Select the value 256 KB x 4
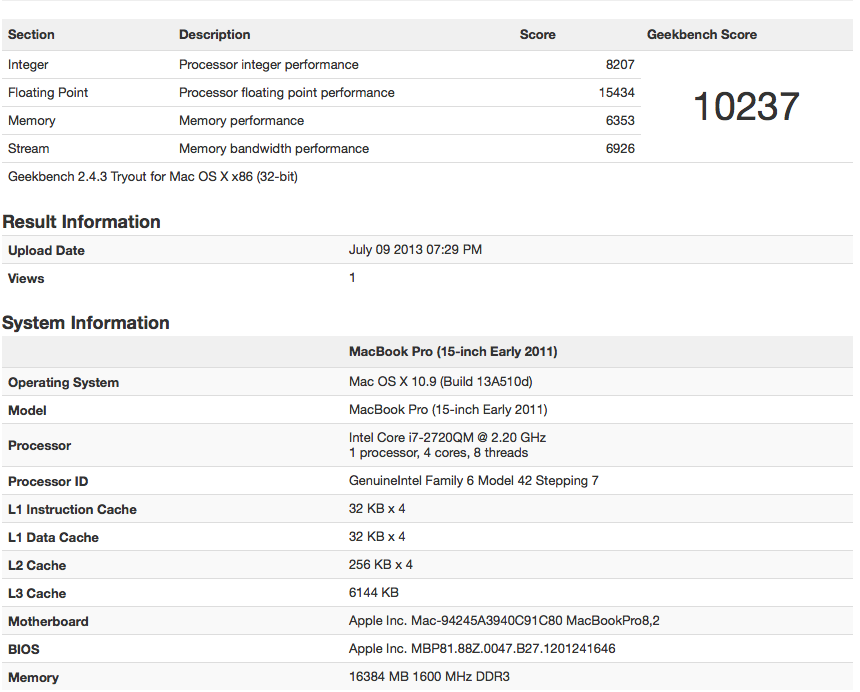Viewport: 860px width, 692px height. tap(381, 565)
